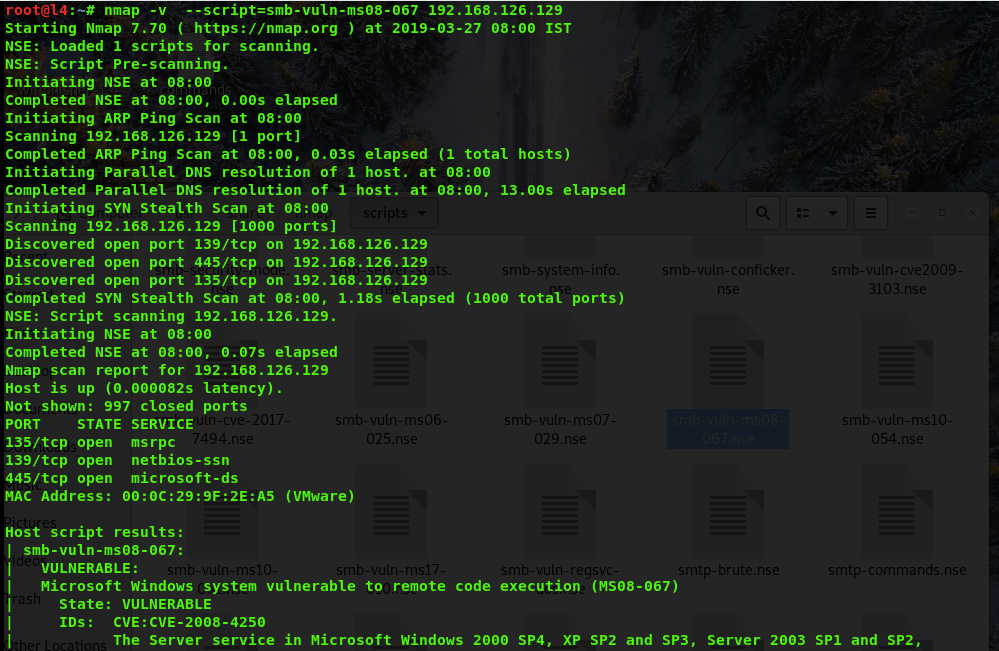This screenshot has width=999, height=651.
Task: Open the Pictures folder in sidebar
Action: (28, 522)
